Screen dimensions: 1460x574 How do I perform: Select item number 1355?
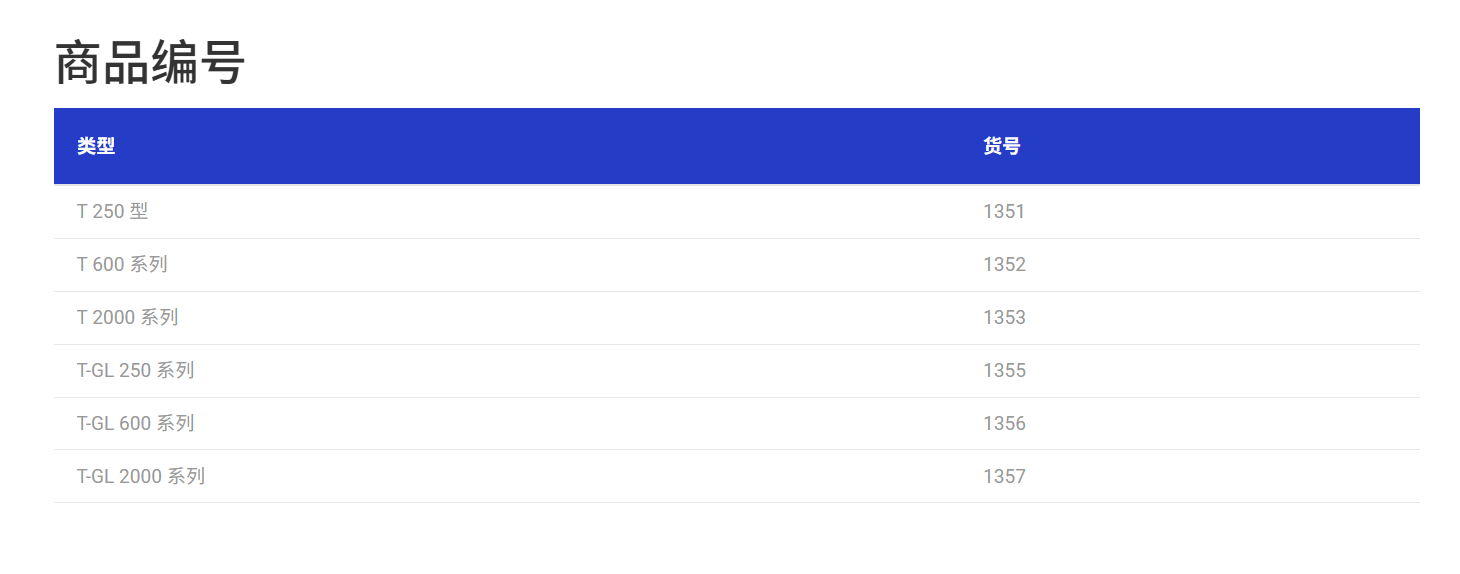coord(1004,370)
